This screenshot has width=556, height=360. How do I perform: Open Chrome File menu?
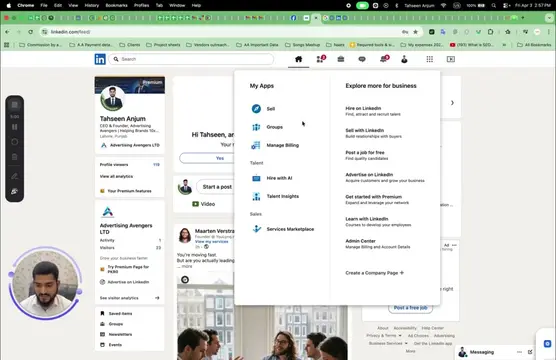tap(44, 5)
